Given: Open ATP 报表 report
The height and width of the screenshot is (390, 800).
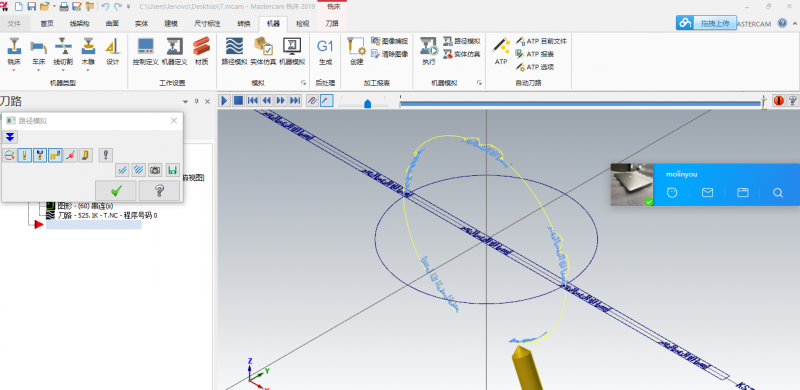Looking at the screenshot, I should point(535,54).
